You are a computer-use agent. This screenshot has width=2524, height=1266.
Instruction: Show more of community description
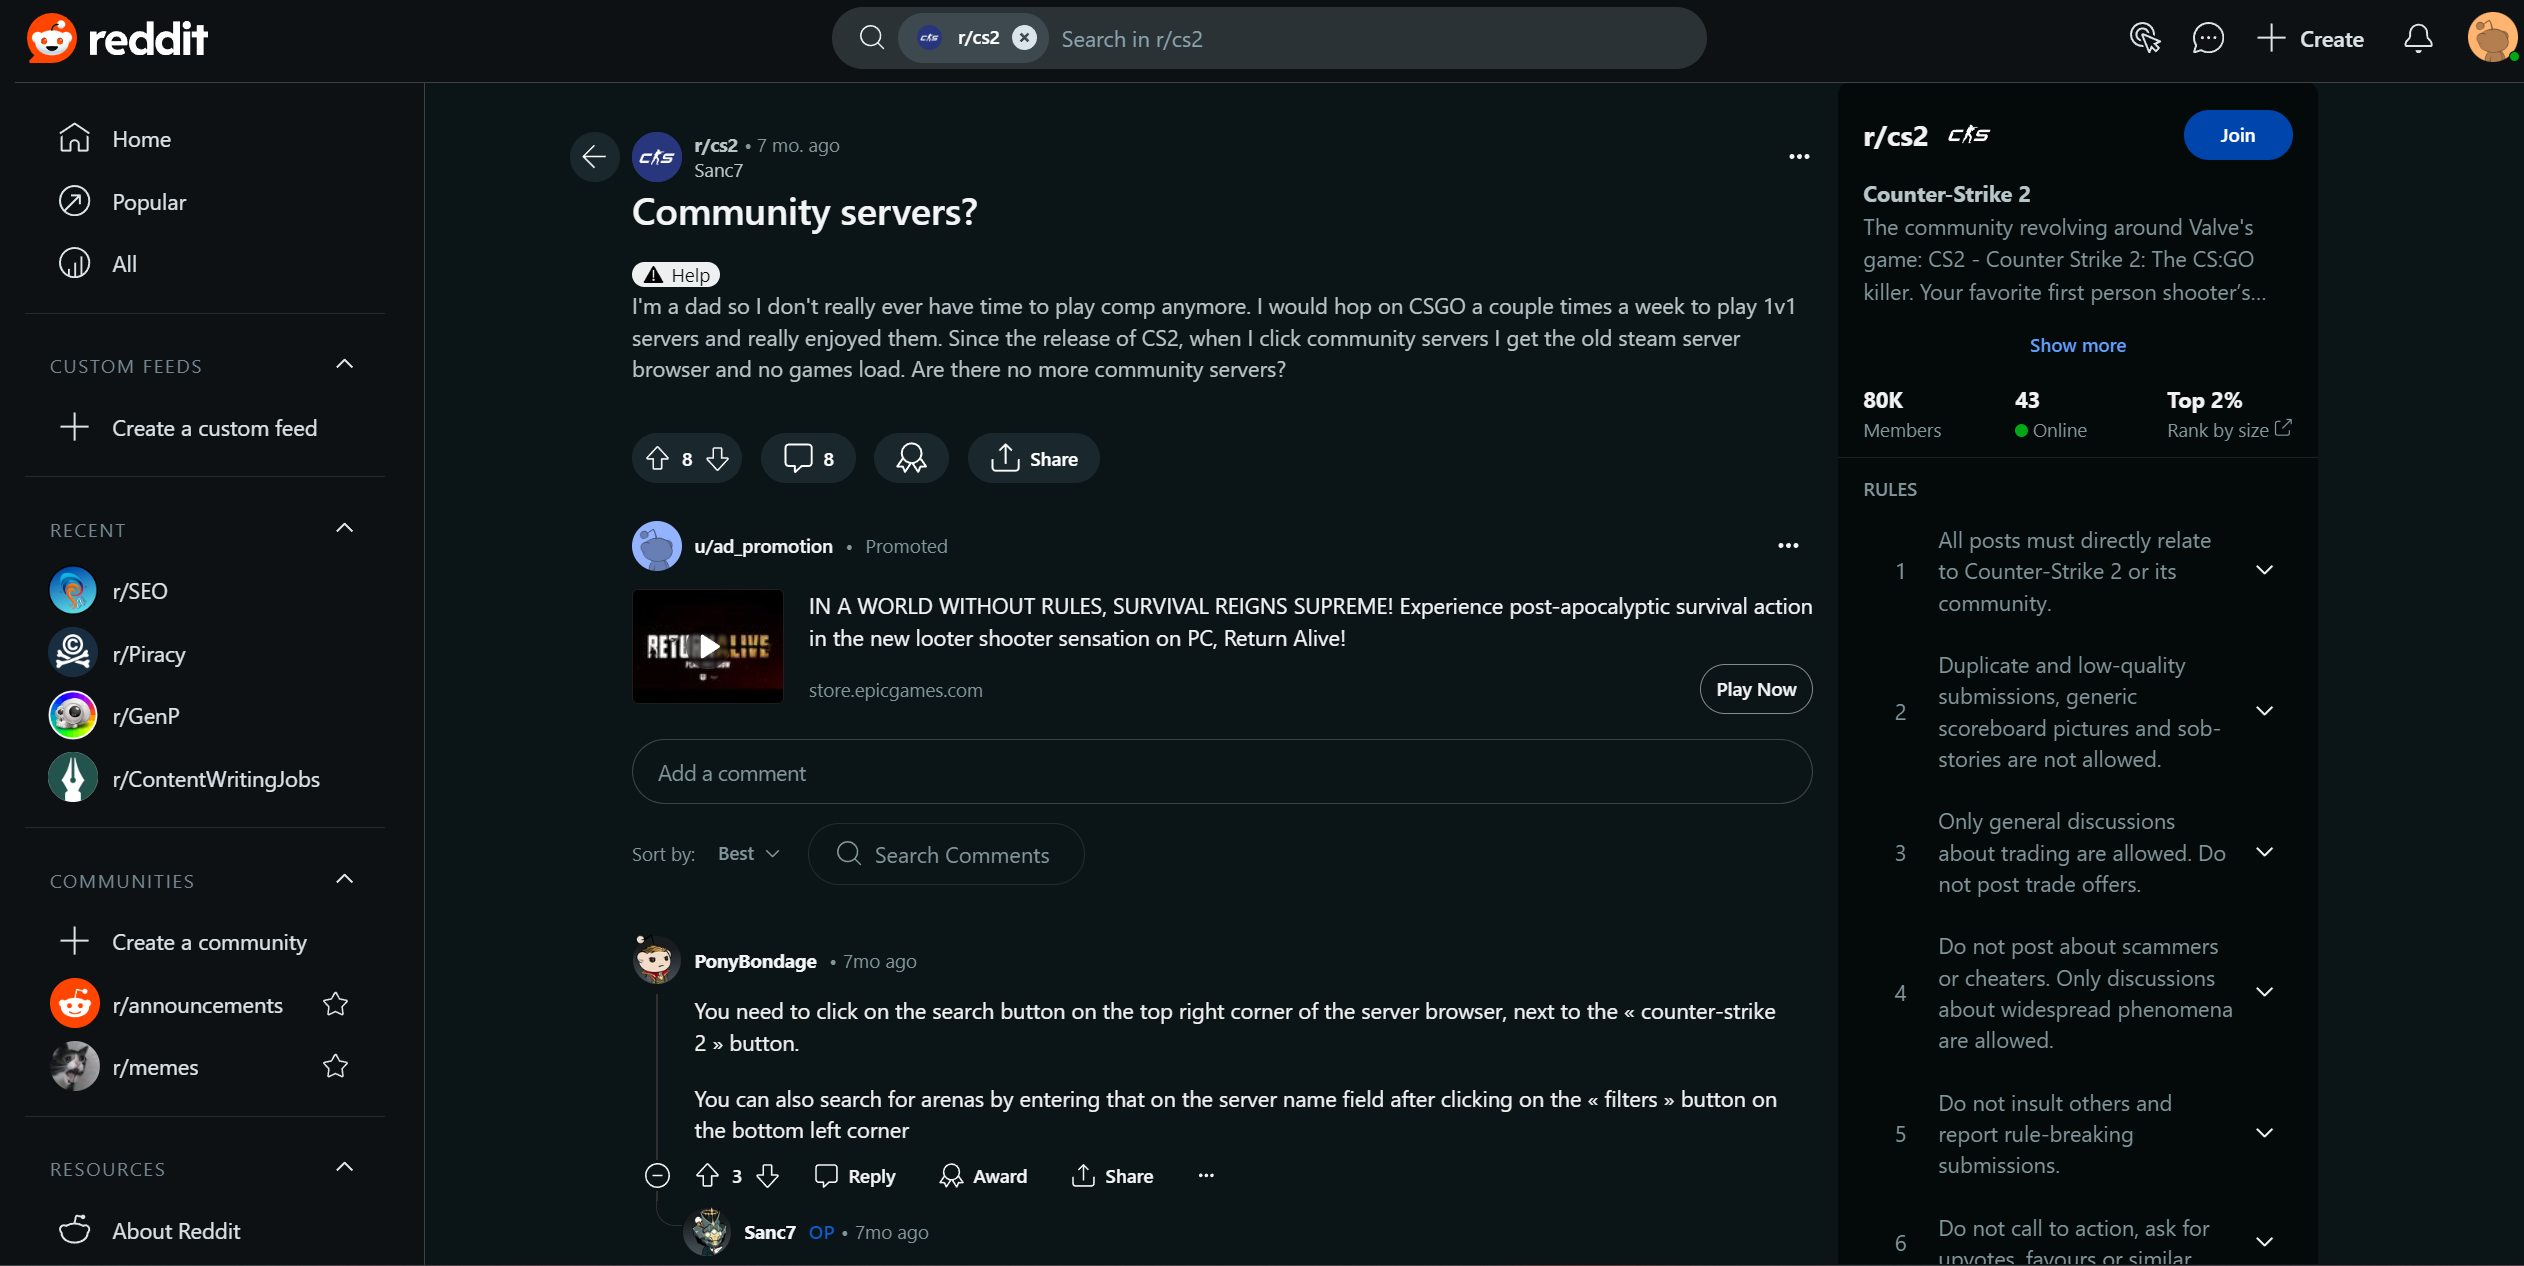[2078, 345]
